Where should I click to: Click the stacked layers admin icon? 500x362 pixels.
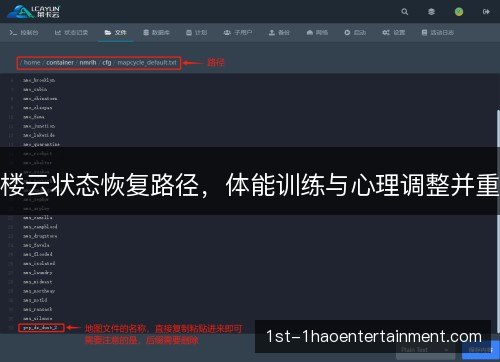click(431, 12)
